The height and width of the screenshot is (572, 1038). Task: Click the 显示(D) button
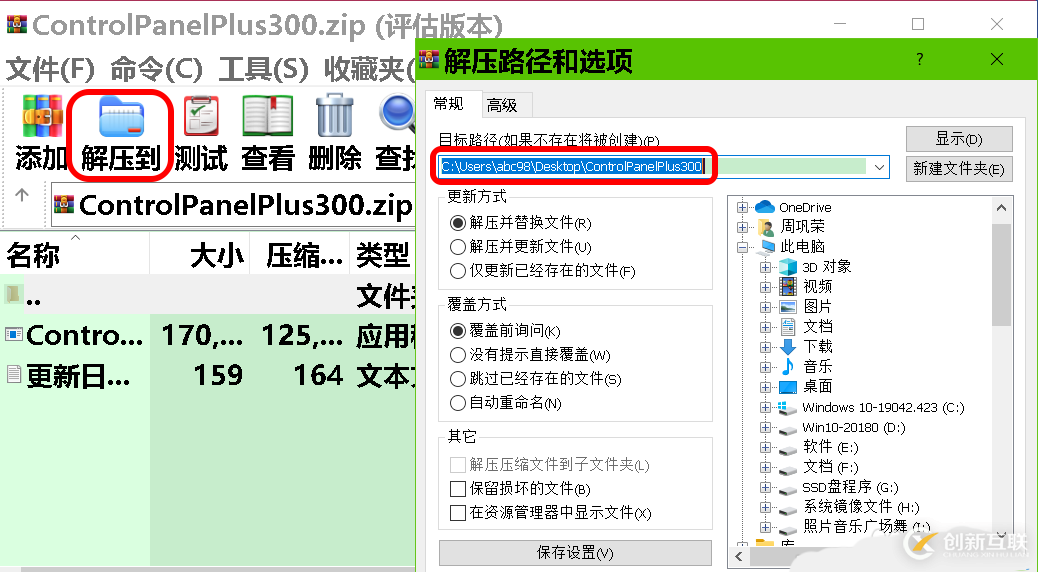tap(959, 139)
